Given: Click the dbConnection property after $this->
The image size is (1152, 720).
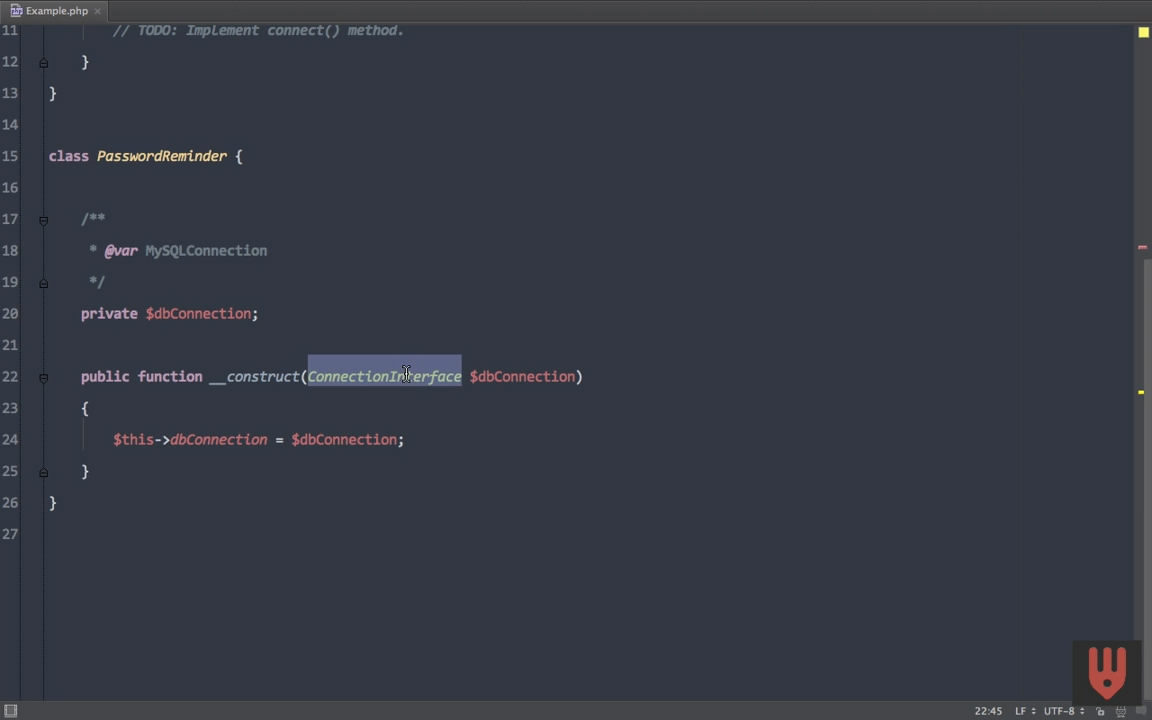Looking at the screenshot, I should click(x=219, y=439).
